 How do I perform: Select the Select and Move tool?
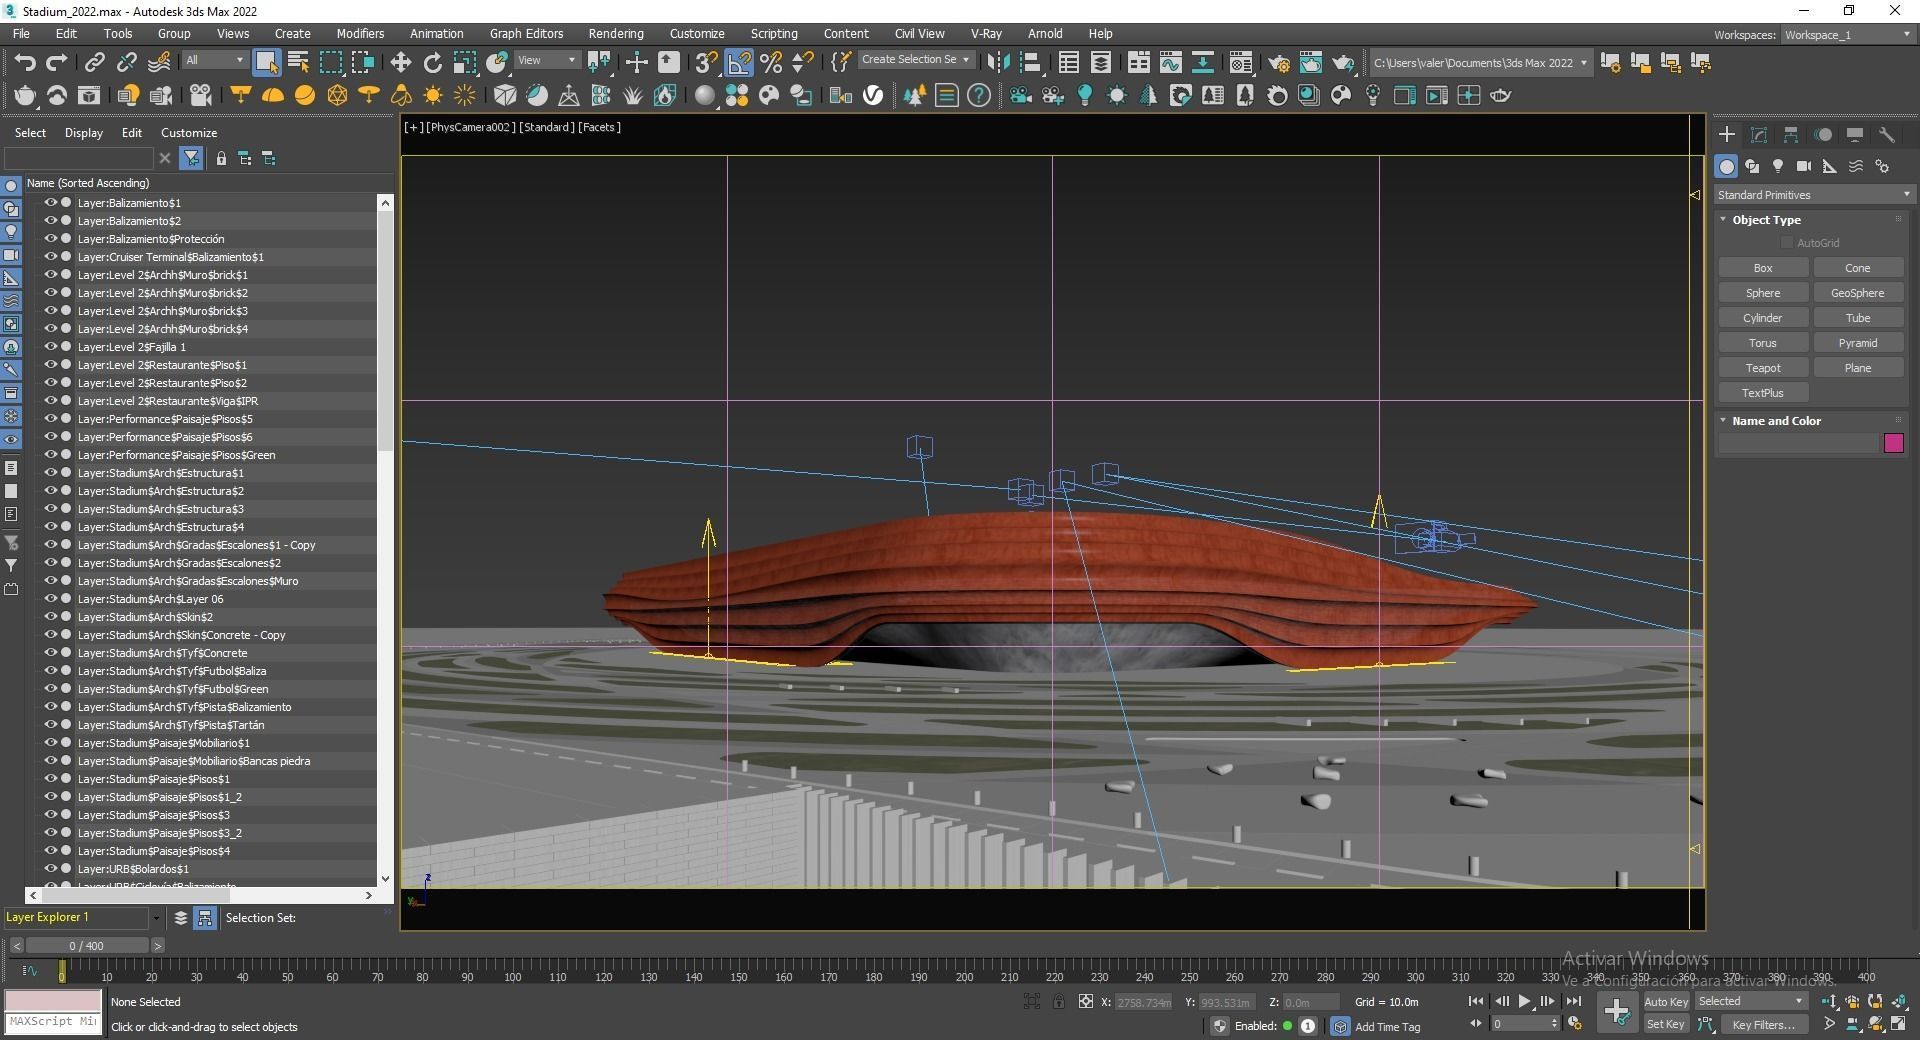400,62
